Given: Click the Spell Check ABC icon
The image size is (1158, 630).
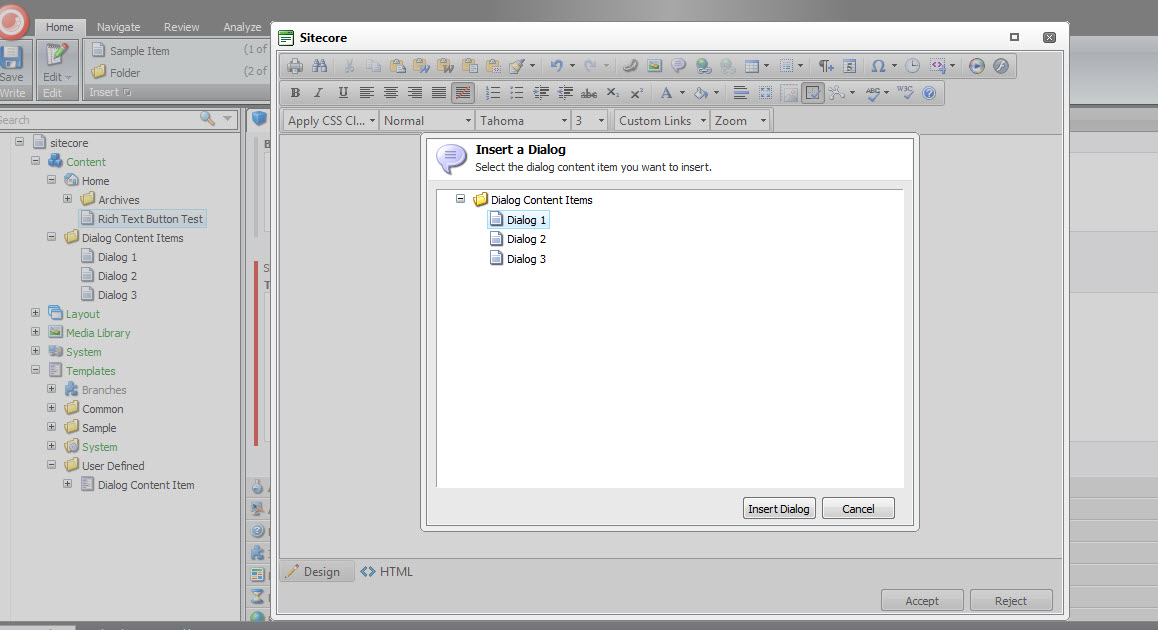Looking at the screenshot, I should pyautogui.click(x=873, y=93).
